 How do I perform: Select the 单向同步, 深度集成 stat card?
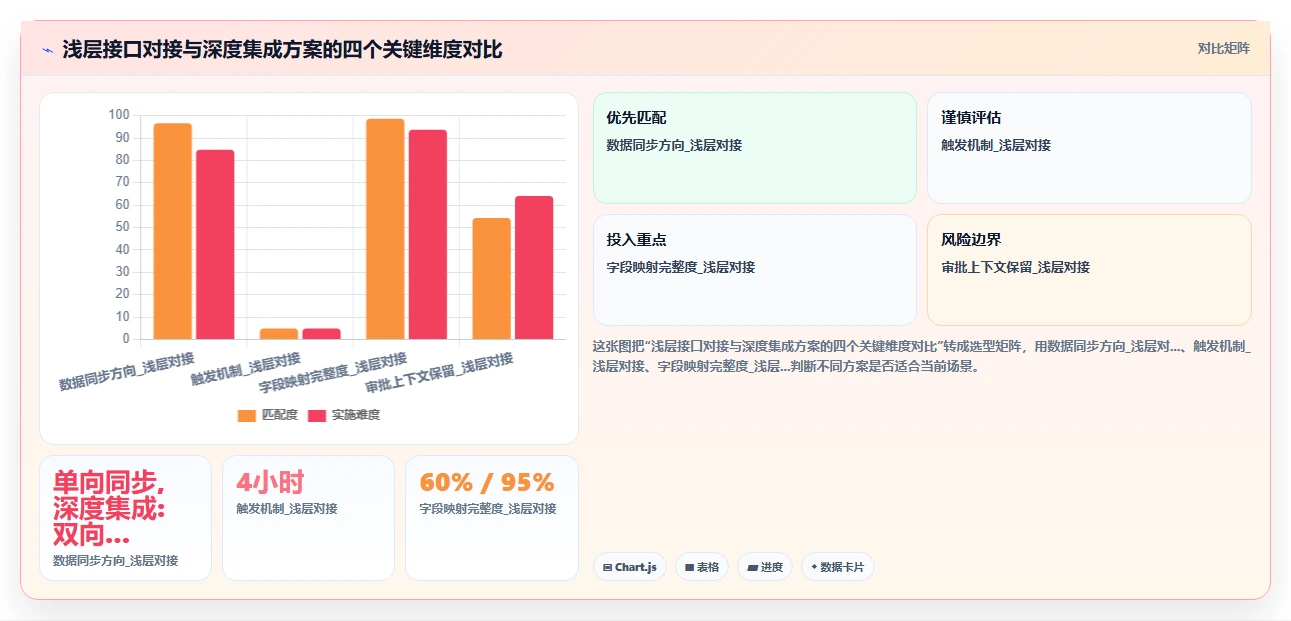[x=125, y=518]
